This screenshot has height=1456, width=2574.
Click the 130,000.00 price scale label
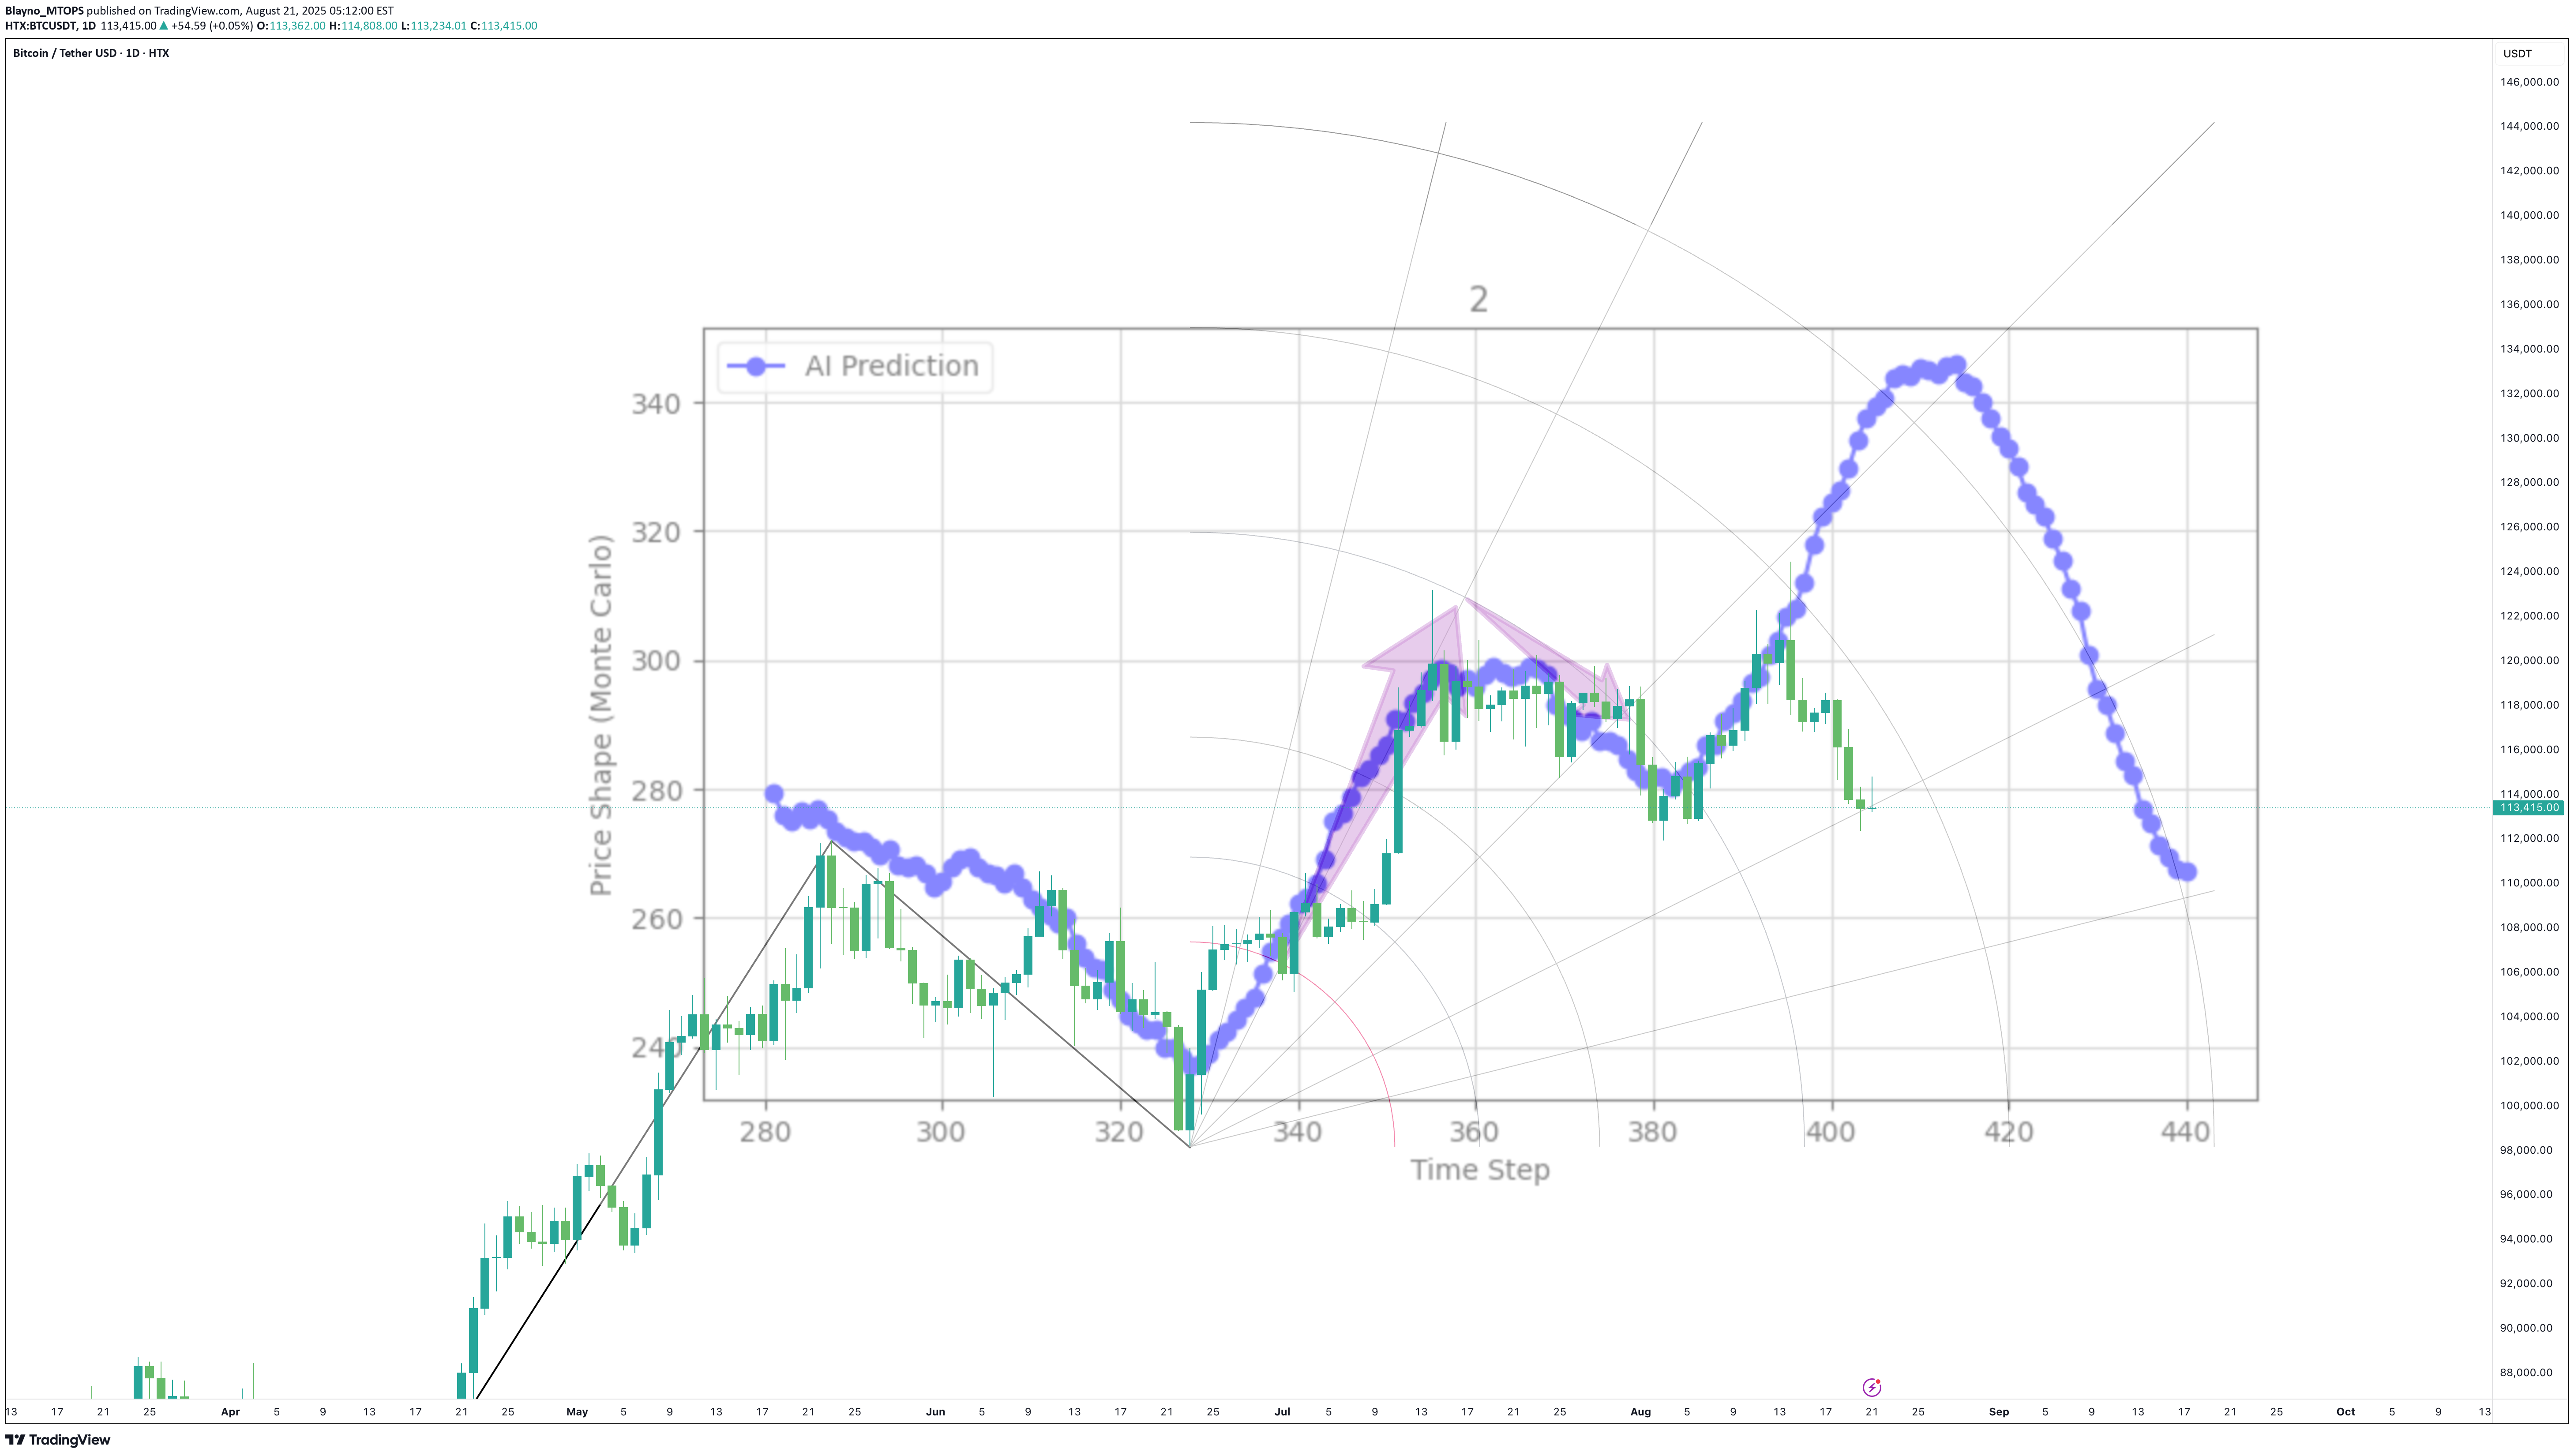2529,438
